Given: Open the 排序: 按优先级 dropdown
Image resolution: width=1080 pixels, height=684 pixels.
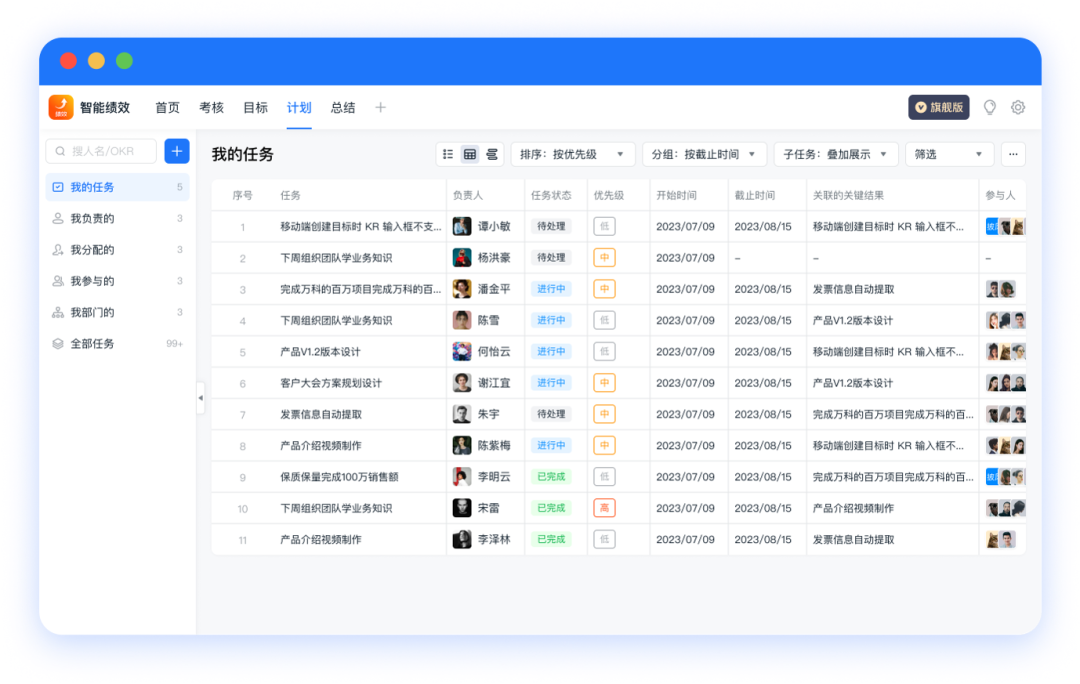Looking at the screenshot, I should coord(572,154).
